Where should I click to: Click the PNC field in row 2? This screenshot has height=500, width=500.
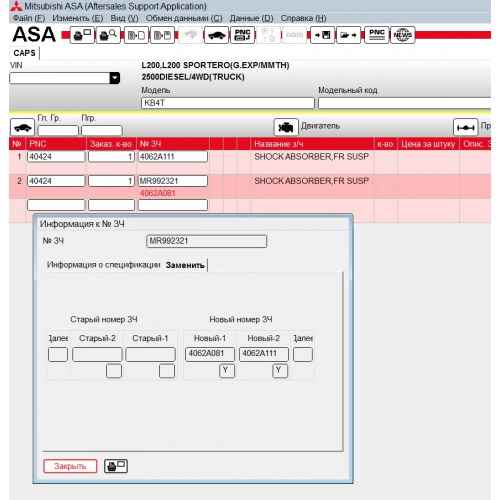[56, 181]
